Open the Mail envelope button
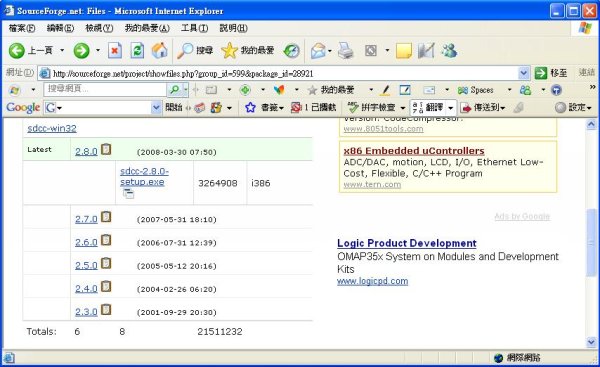Screen dimensions: 600x367 pyautogui.click(x=318, y=51)
